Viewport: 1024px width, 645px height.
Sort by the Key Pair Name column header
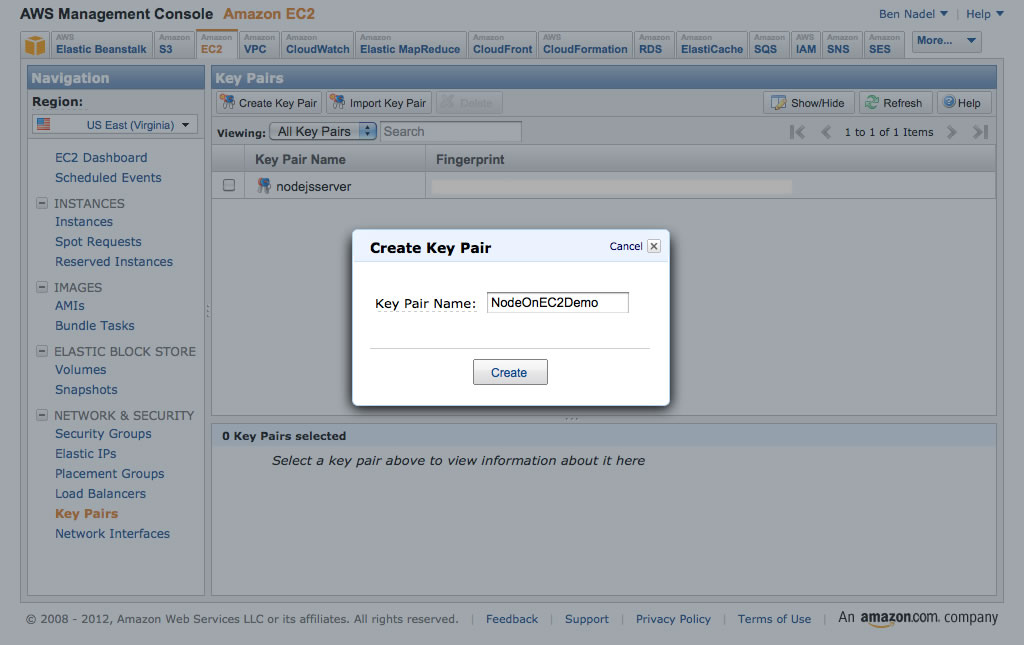335,159
